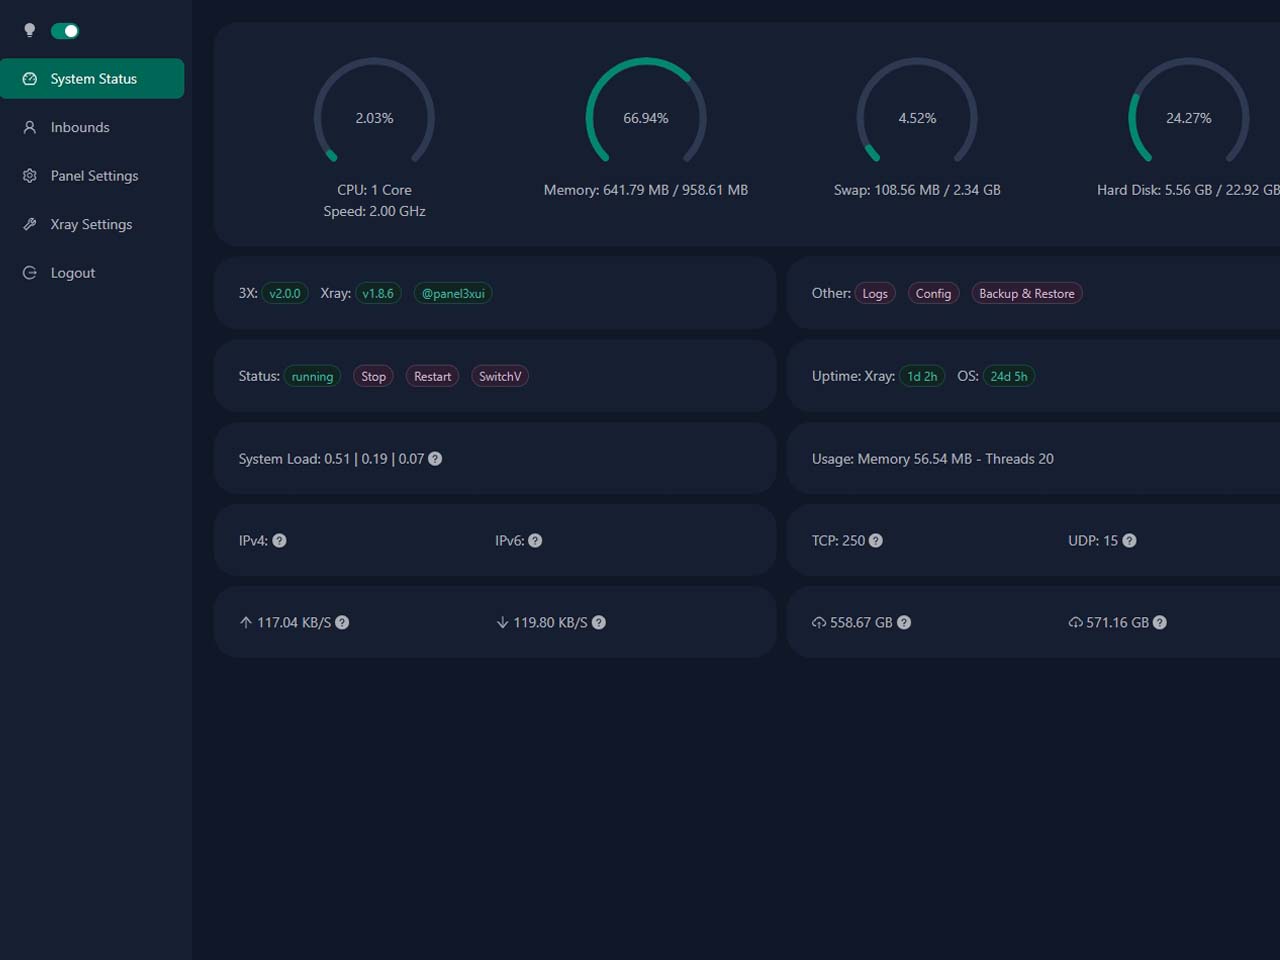Viewport: 1280px width, 960px height.
Task: Click the IPv6 help icon
Action: [535, 541]
